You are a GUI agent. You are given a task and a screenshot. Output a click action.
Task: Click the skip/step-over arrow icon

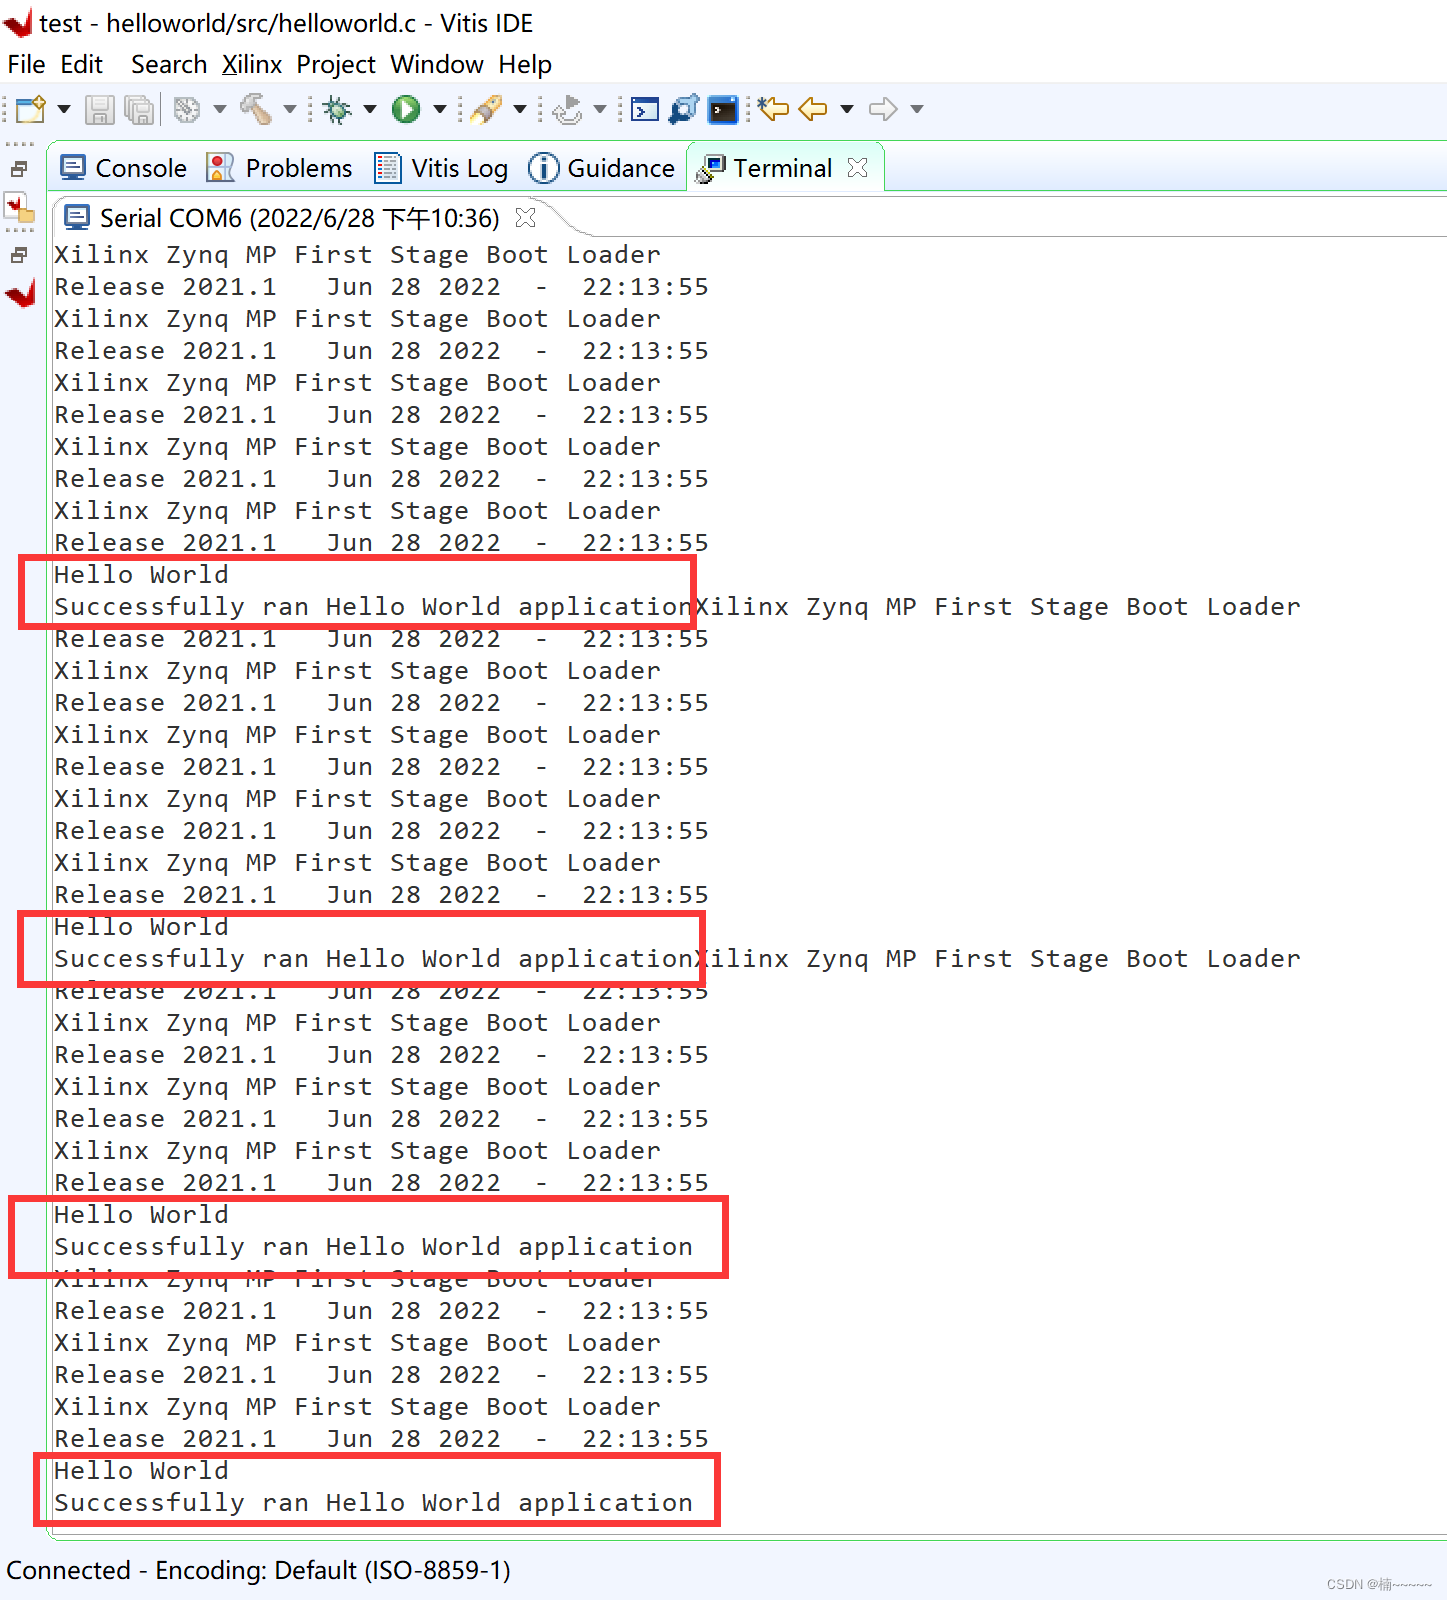coord(567,109)
